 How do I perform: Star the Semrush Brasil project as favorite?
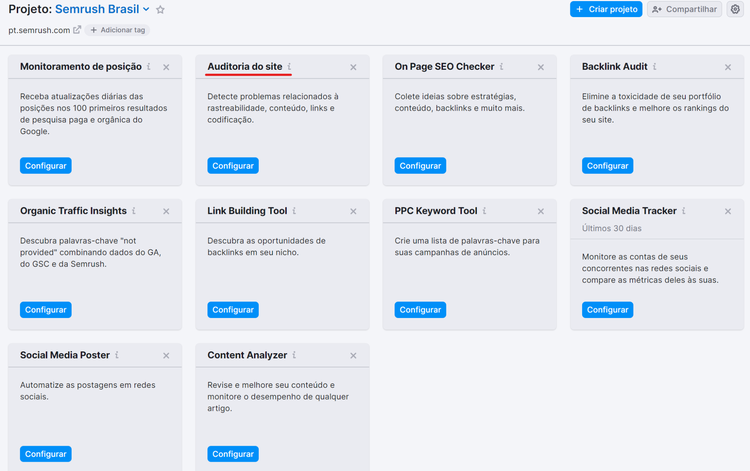(160, 10)
